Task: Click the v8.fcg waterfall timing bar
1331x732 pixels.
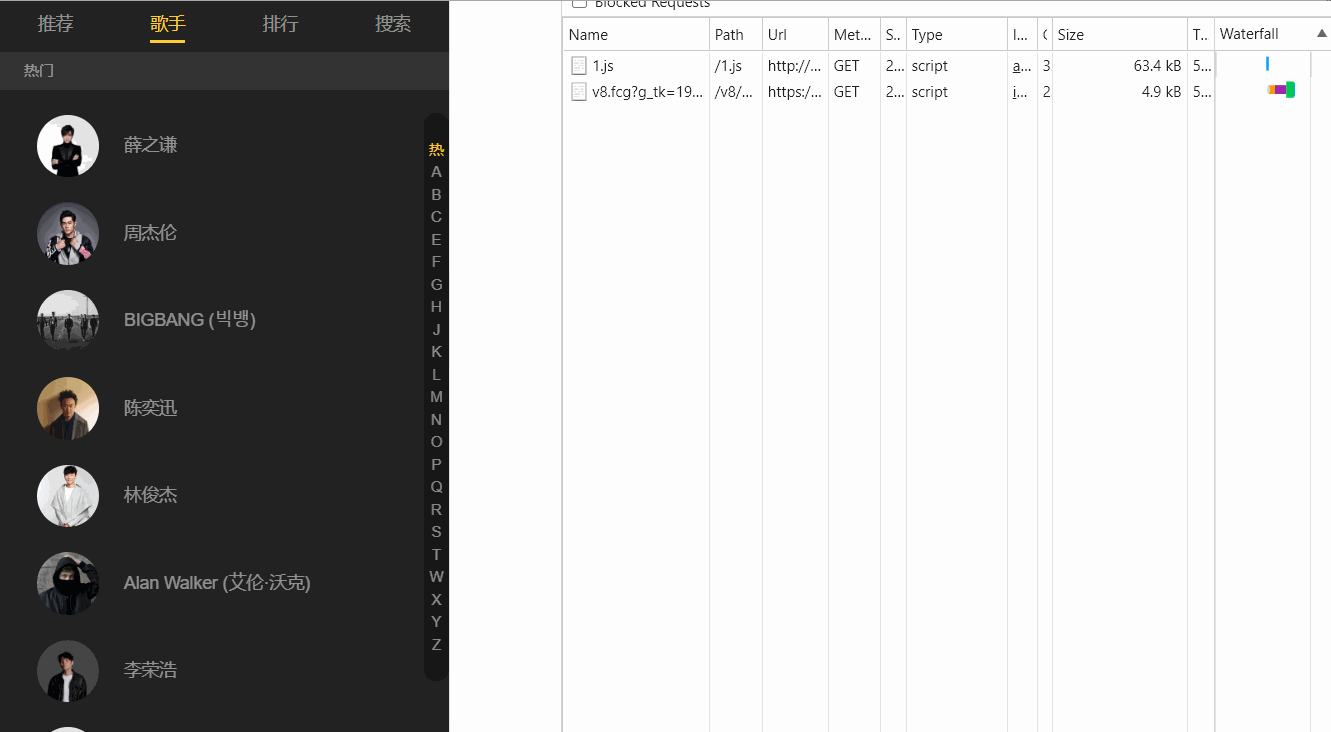Action: click(x=1281, y=90)
